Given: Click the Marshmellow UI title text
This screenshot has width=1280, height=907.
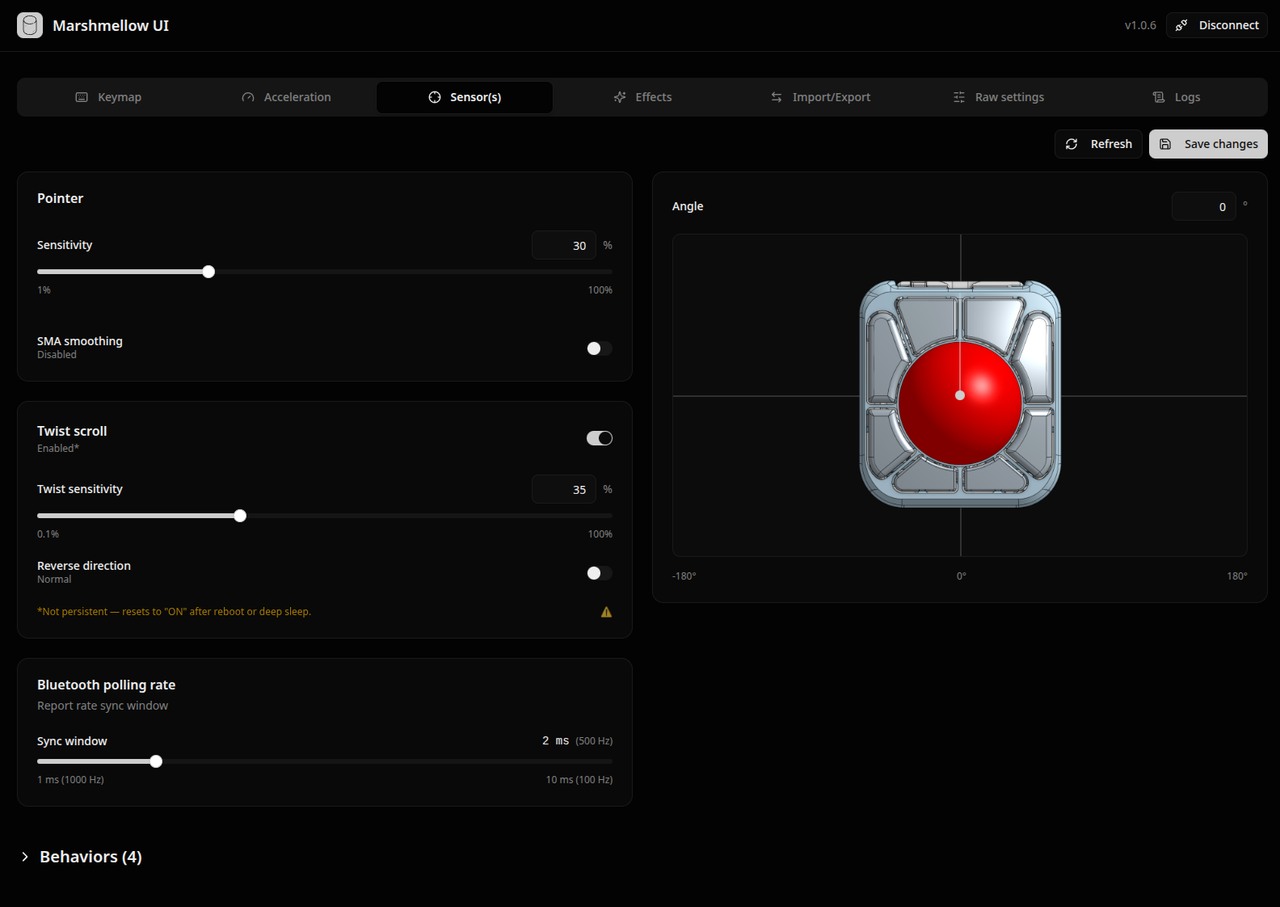Looking at the screenshot, I should (110, 25).
